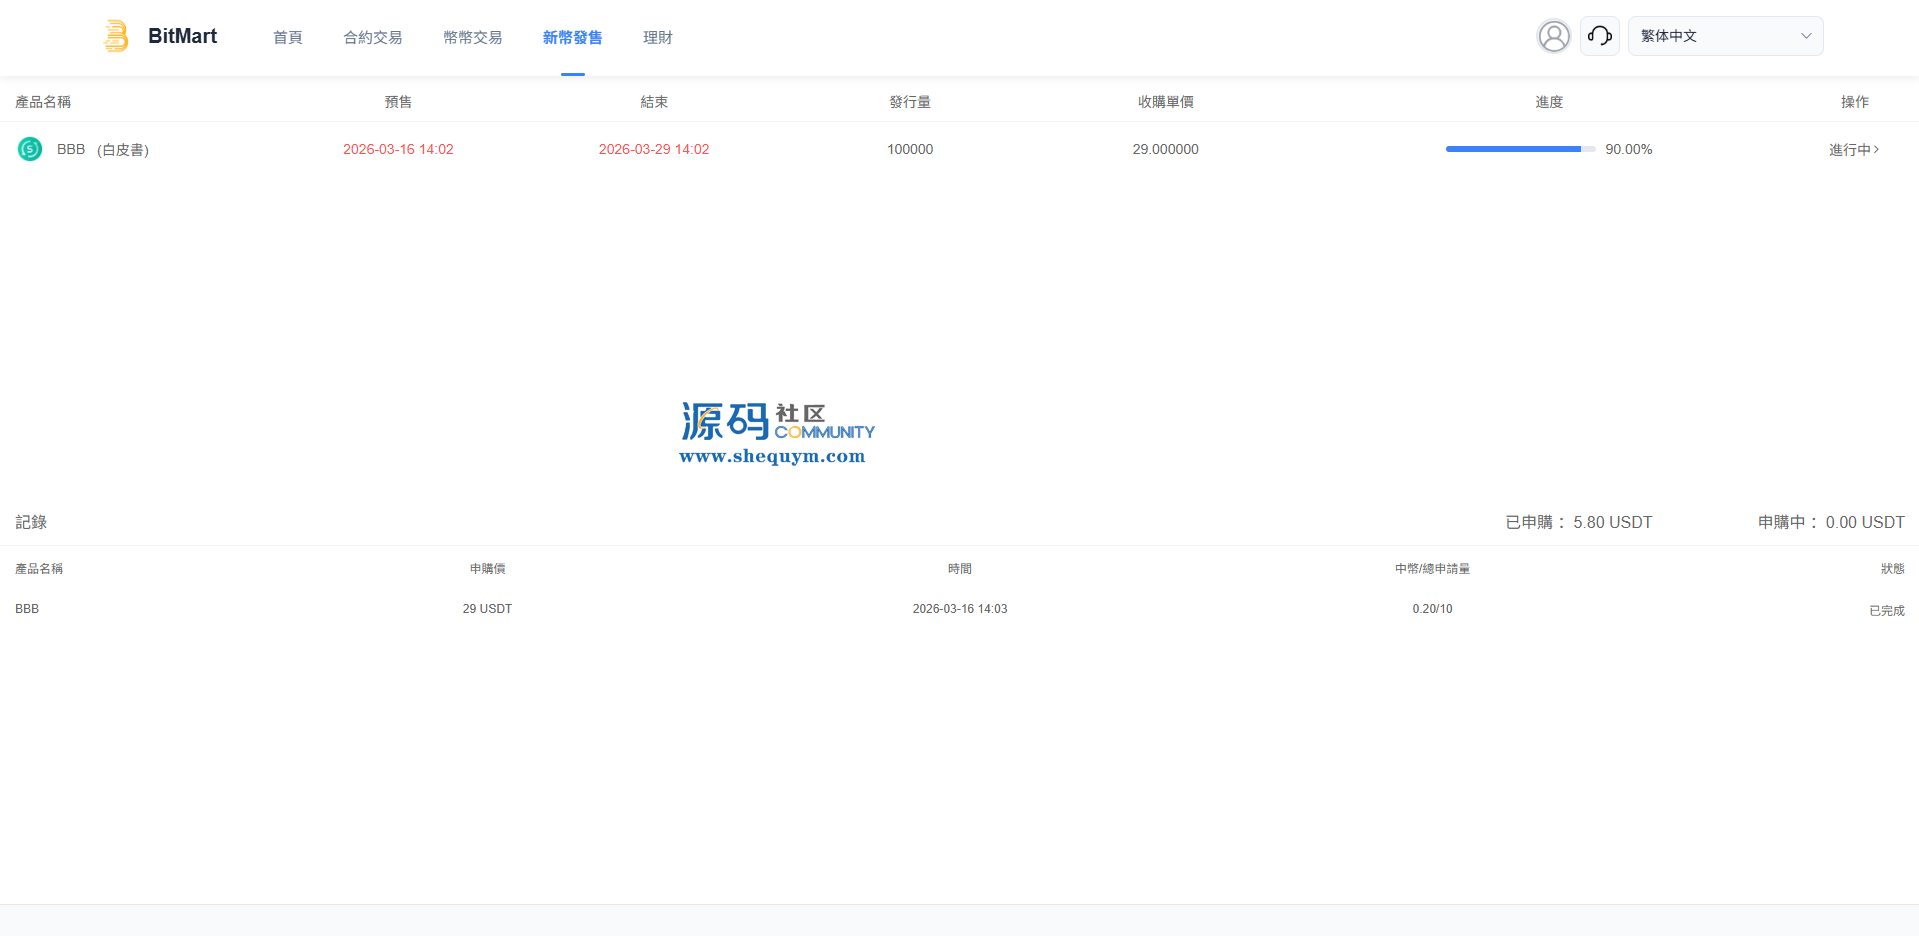Click the presale date 2026-03-16 14:02

point(398,149)
